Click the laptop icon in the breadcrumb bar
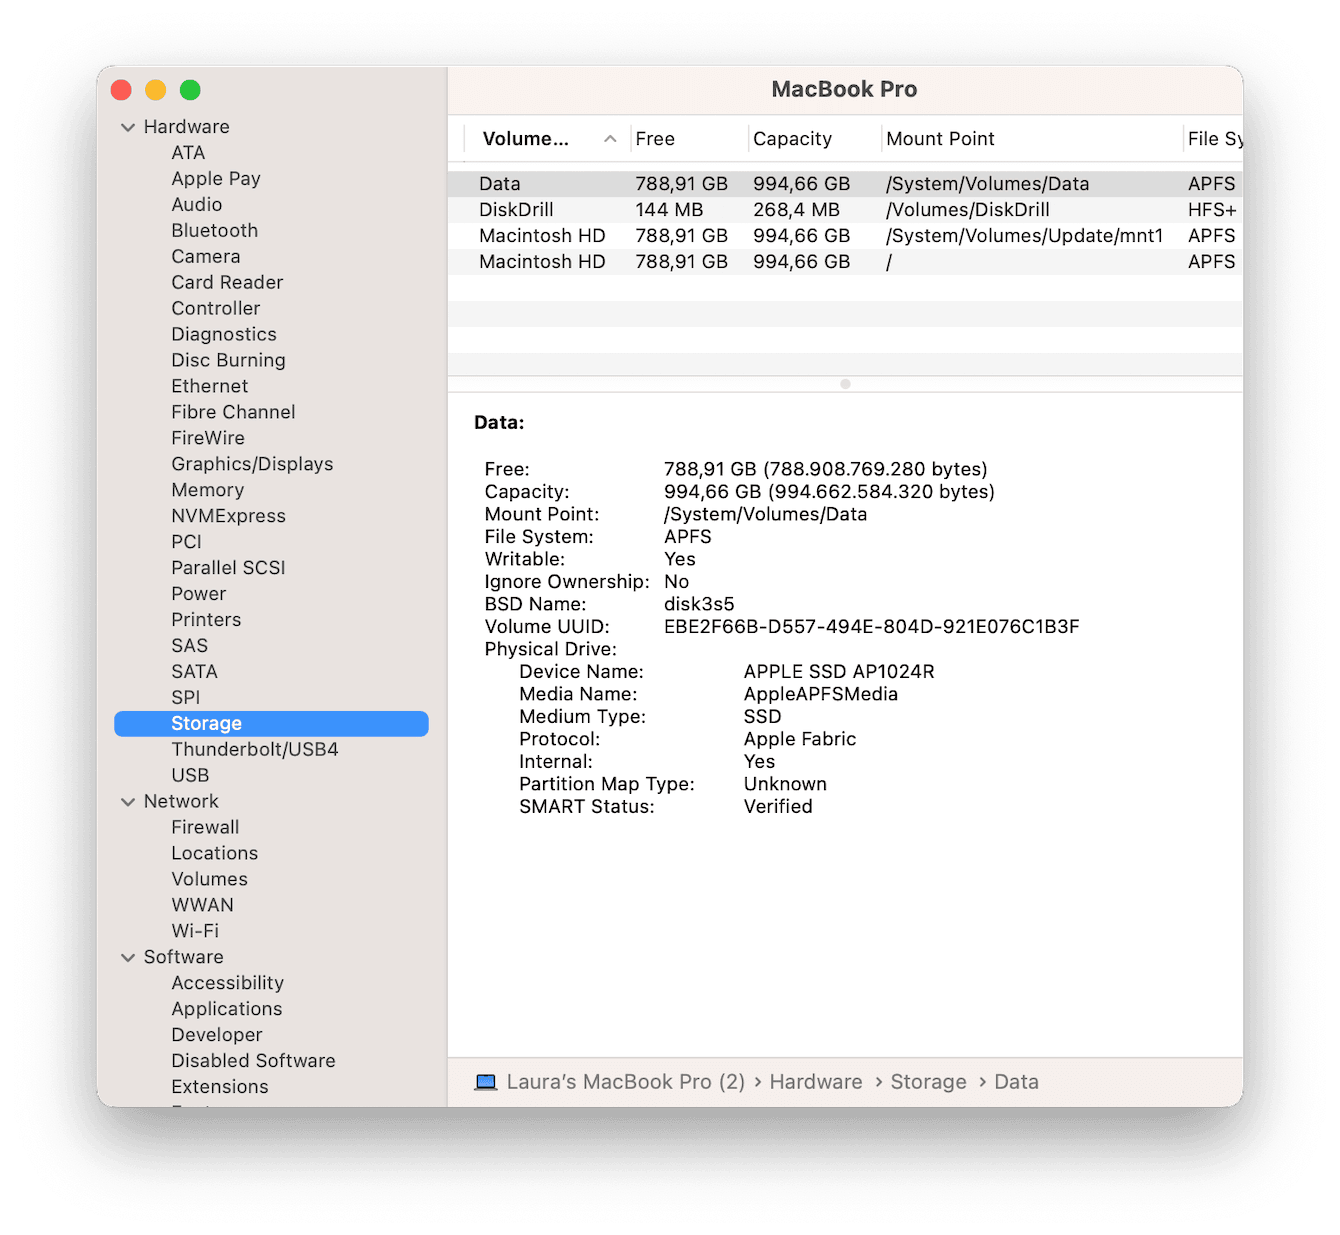Viewport: 1340px width, 1235px height. [x=486, y=1081]
